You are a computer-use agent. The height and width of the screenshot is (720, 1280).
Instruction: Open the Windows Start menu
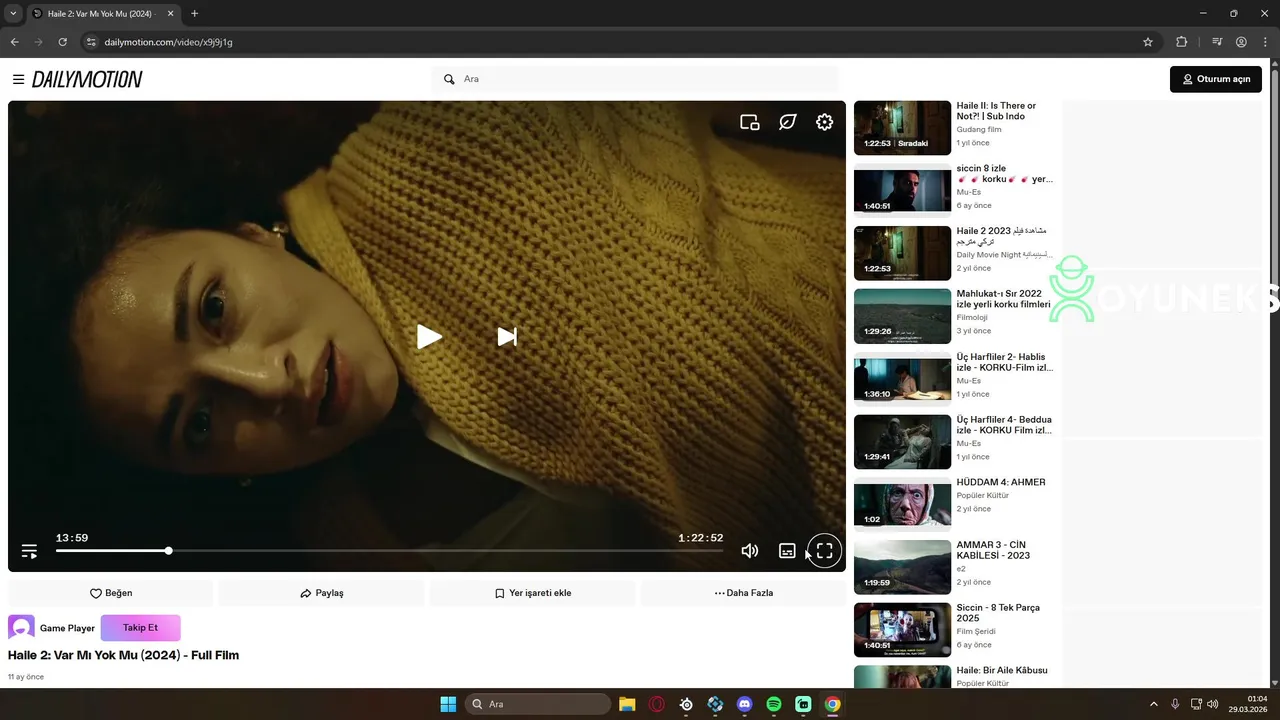point(448,704)
